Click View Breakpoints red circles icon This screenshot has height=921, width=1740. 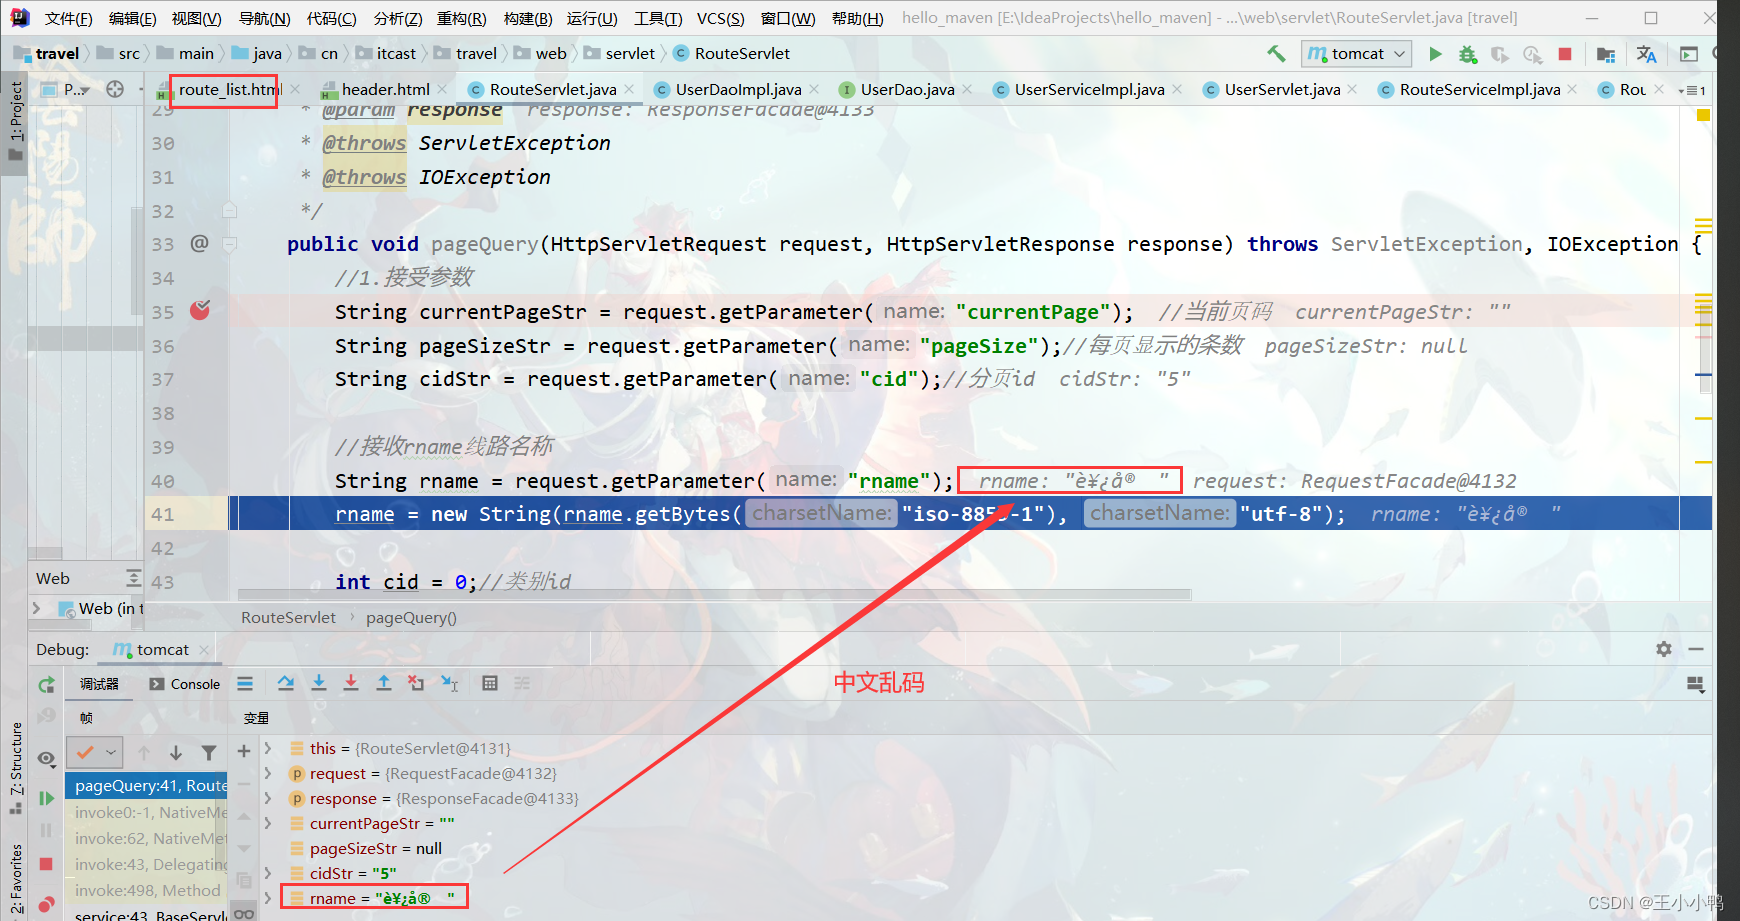coord(46,904)
